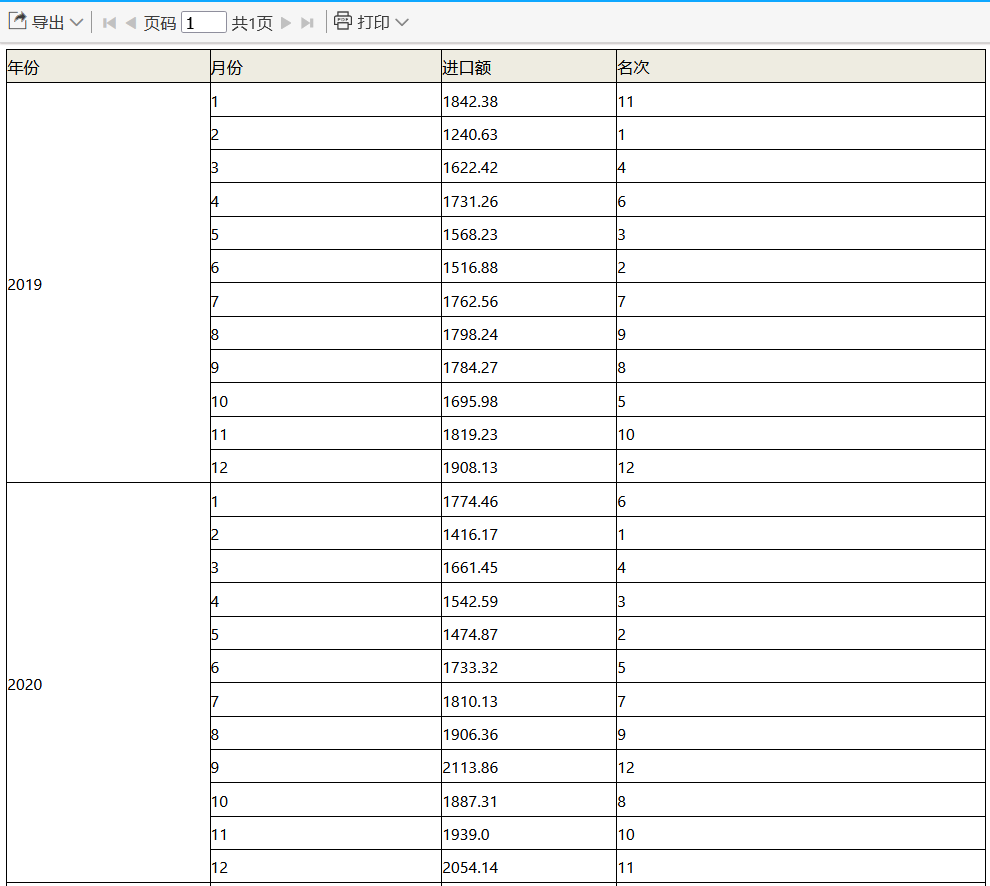
Task: Click the printer (打印) icon
Action: pyautogui.click(x=343, y=21)
